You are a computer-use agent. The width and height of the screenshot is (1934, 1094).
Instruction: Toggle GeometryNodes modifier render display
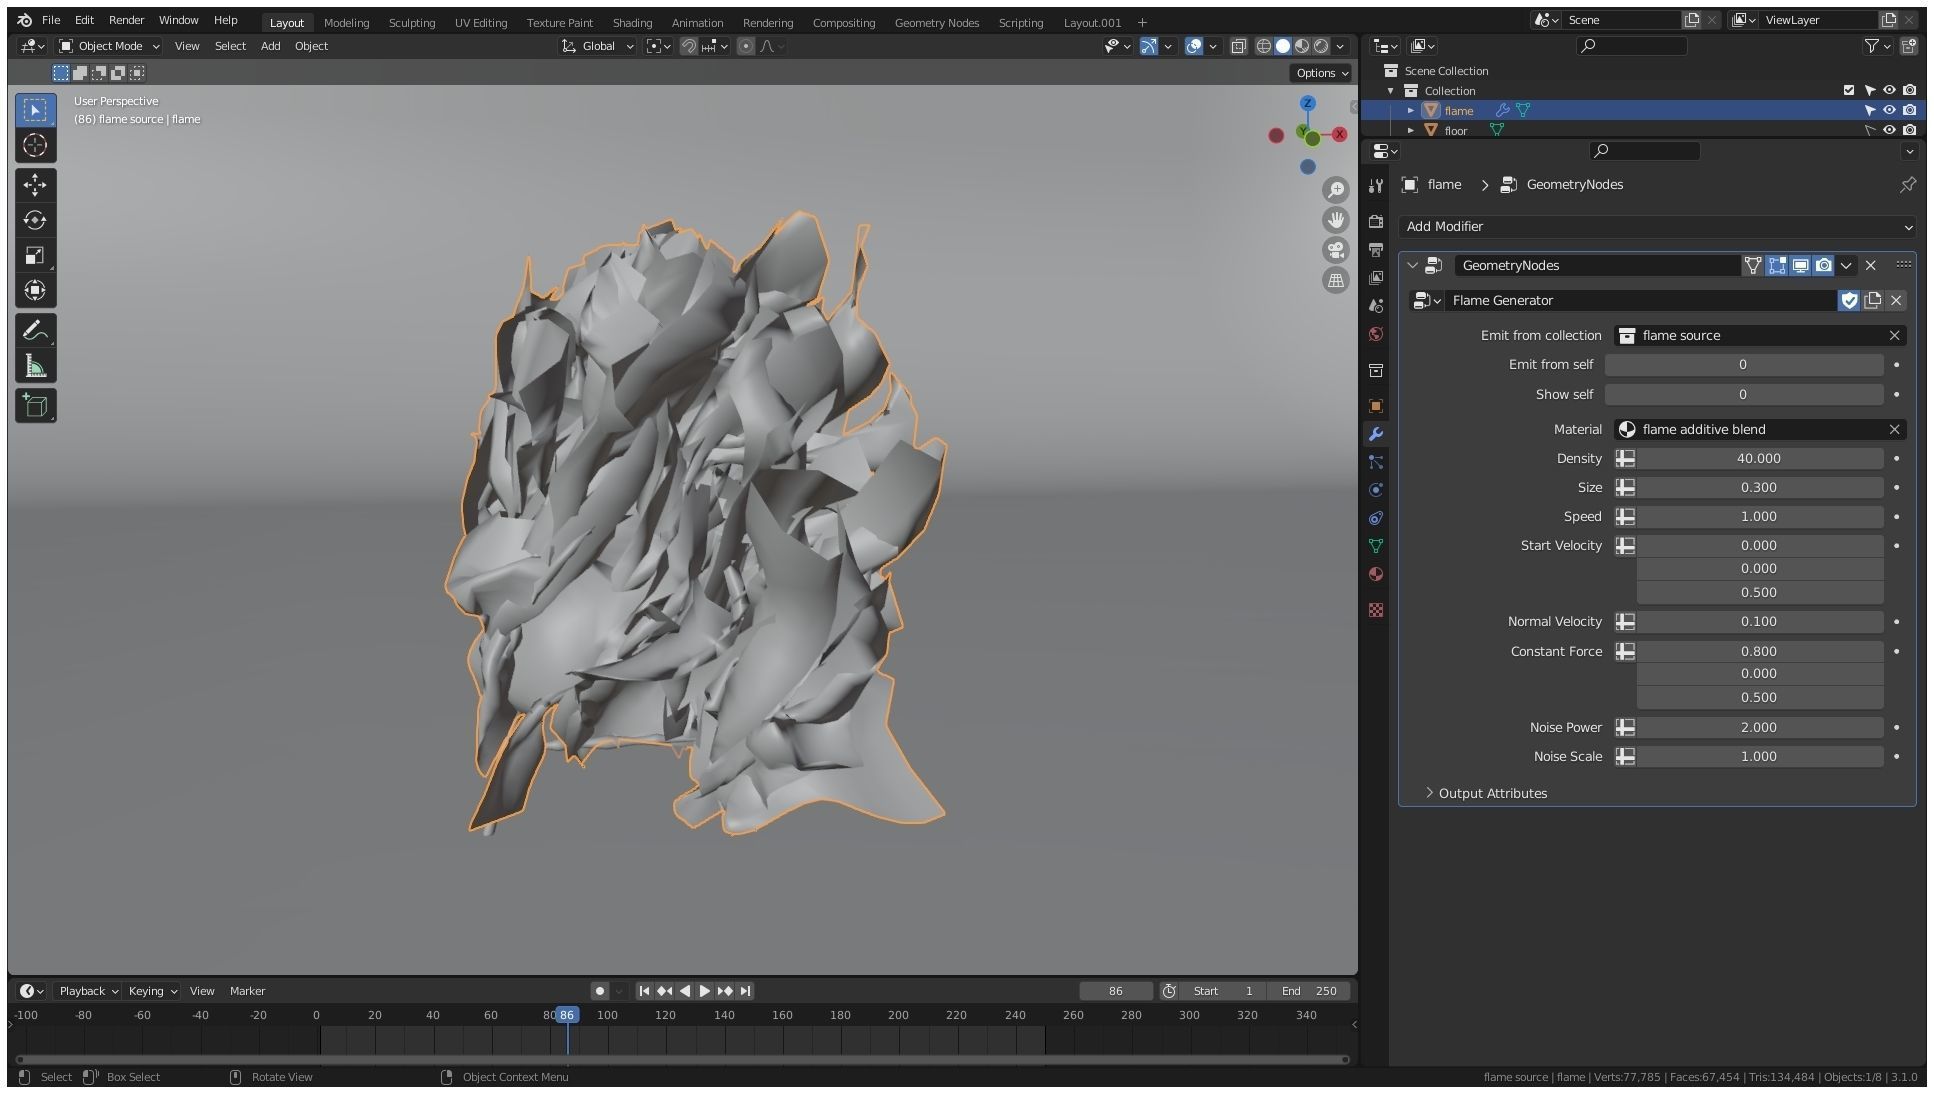tap(1824, 265)
